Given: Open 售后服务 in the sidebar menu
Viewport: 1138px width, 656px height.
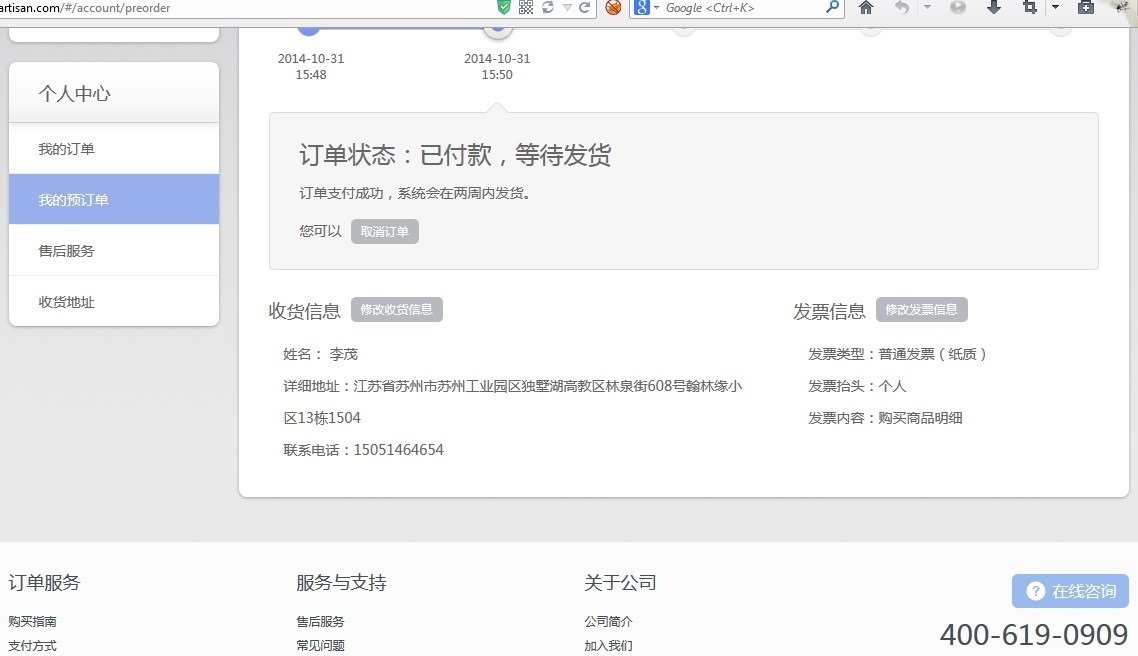Looking at the screenshot, I should pyautogui.click(x=114, y=250).
